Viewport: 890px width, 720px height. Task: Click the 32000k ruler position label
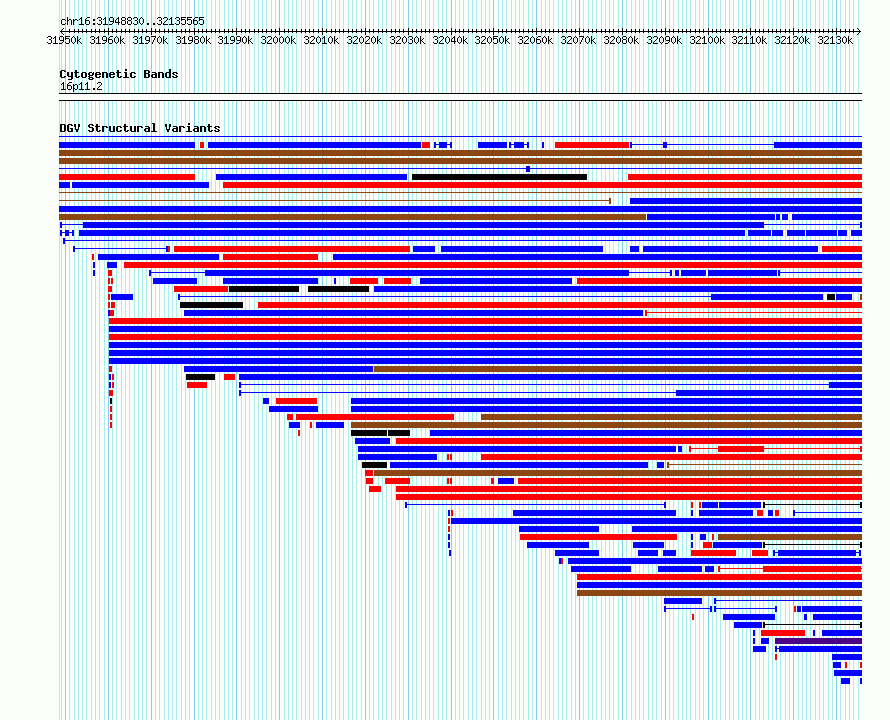pos(278,40)
